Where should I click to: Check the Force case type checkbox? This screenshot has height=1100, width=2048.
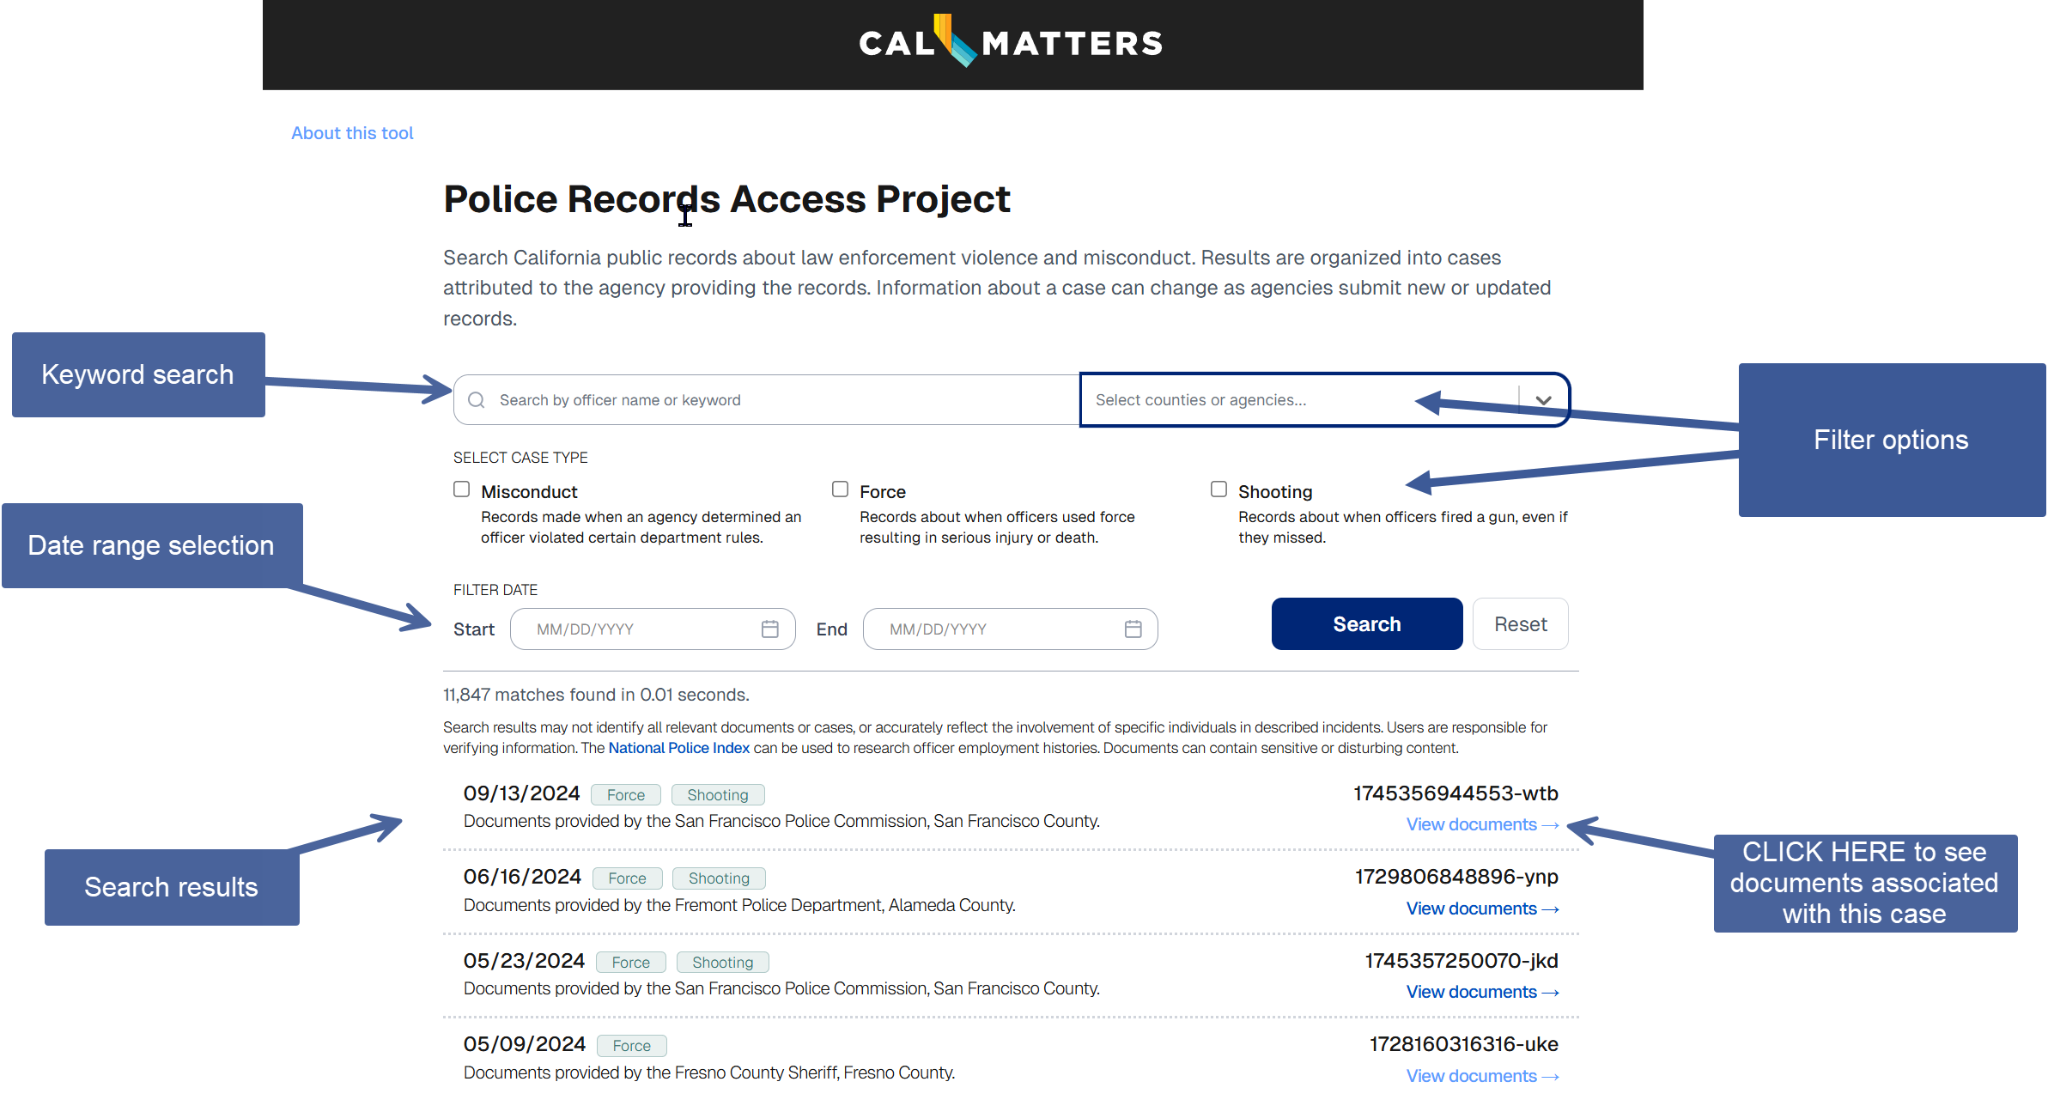coord(840,489)
